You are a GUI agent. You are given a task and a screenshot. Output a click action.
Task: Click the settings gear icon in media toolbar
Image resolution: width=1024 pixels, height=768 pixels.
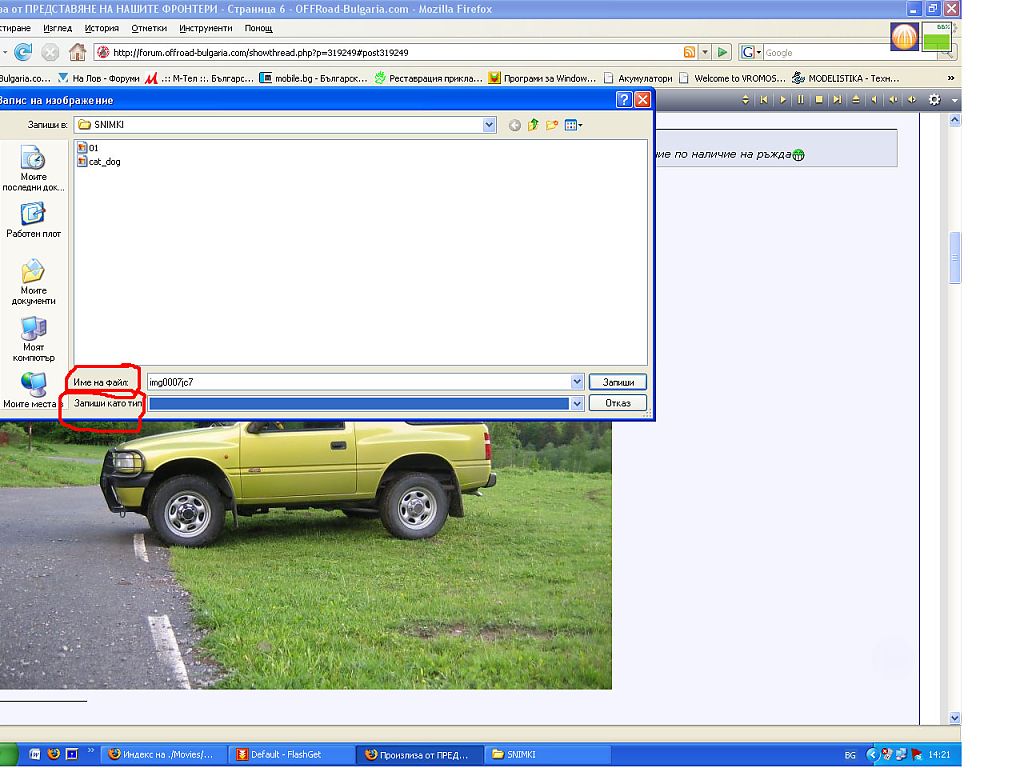pos(935,100)
